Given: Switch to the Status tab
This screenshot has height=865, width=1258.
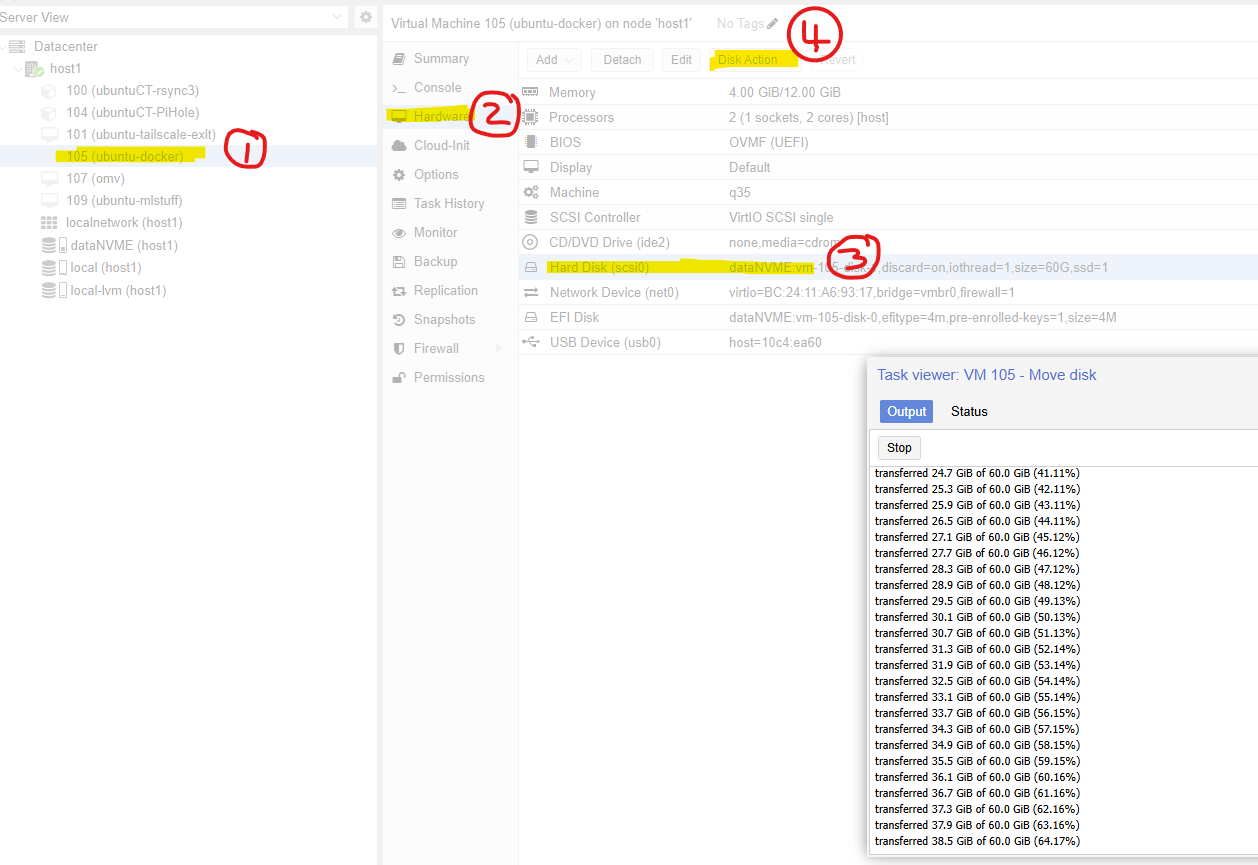Looking at the screenshot, I should 968,411.
